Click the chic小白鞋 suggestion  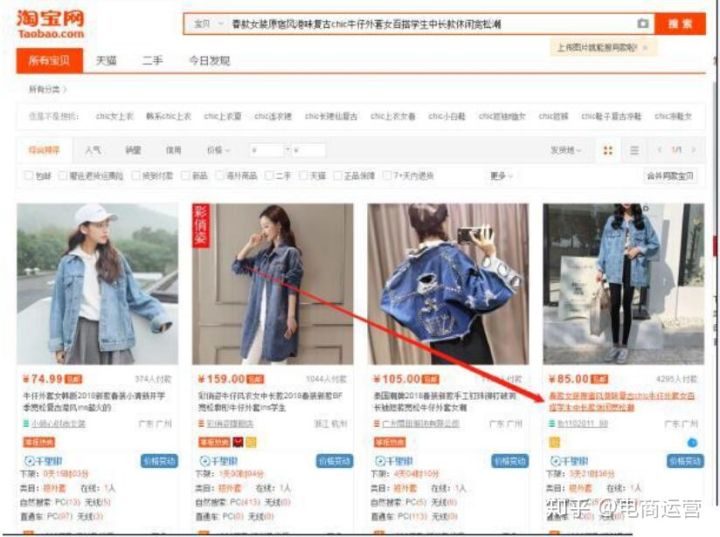coord(447,116)
